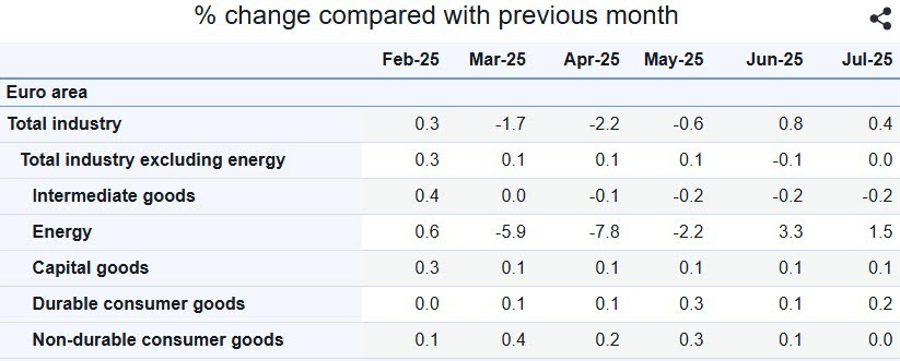Select the Jun-25 column header

point(774,60)
